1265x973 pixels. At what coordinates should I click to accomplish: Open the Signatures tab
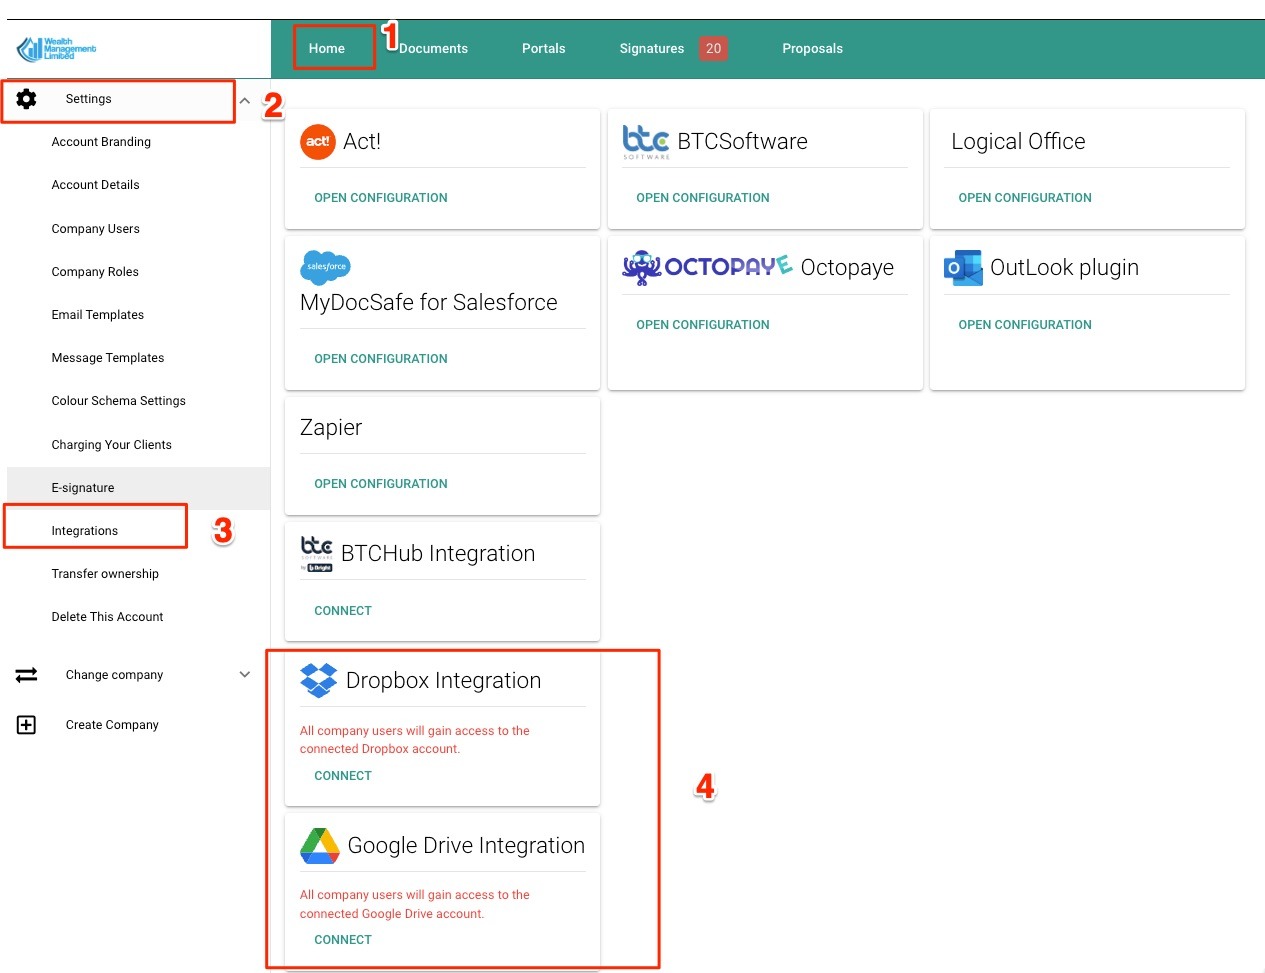tap(651, 48)
